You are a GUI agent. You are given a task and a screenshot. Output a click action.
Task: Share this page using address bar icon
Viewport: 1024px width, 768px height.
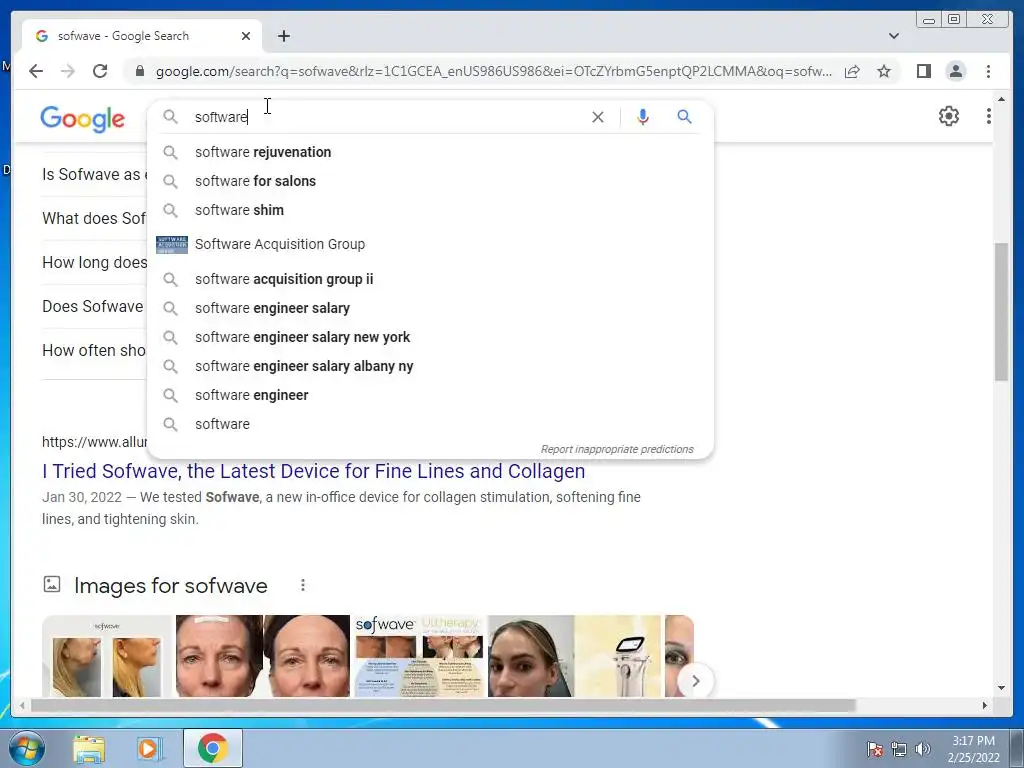click(852, 71)
